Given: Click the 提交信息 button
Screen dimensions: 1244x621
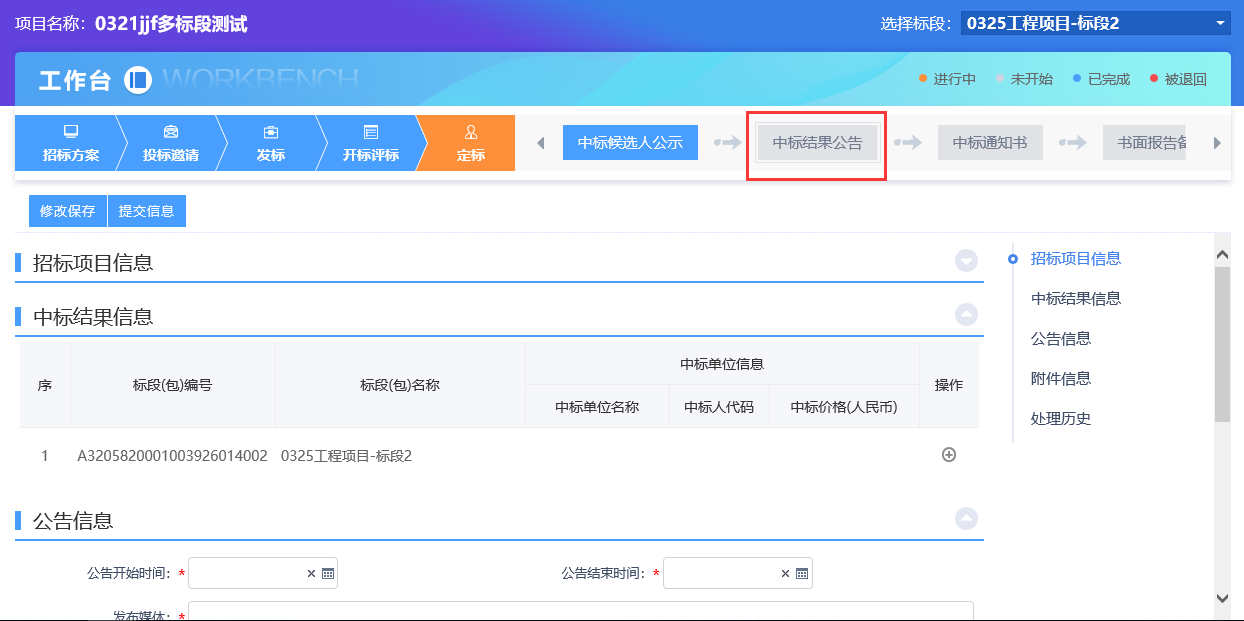Looking at the screenshot, I should pos(146,211).
